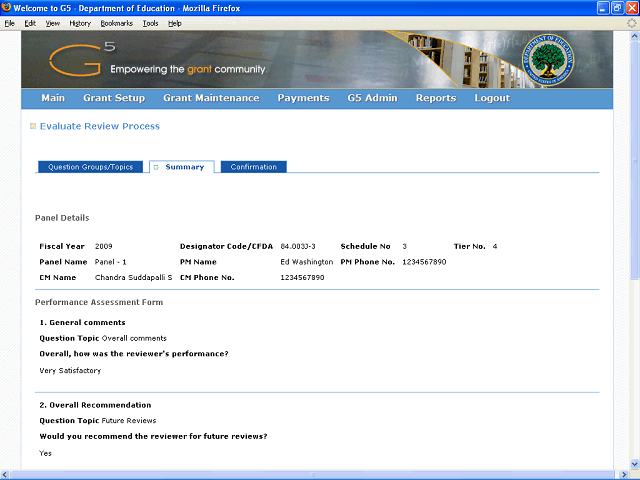Expand the Payments navigation menu
This screenshot has width=640, height=480.
tap(303, 98)
